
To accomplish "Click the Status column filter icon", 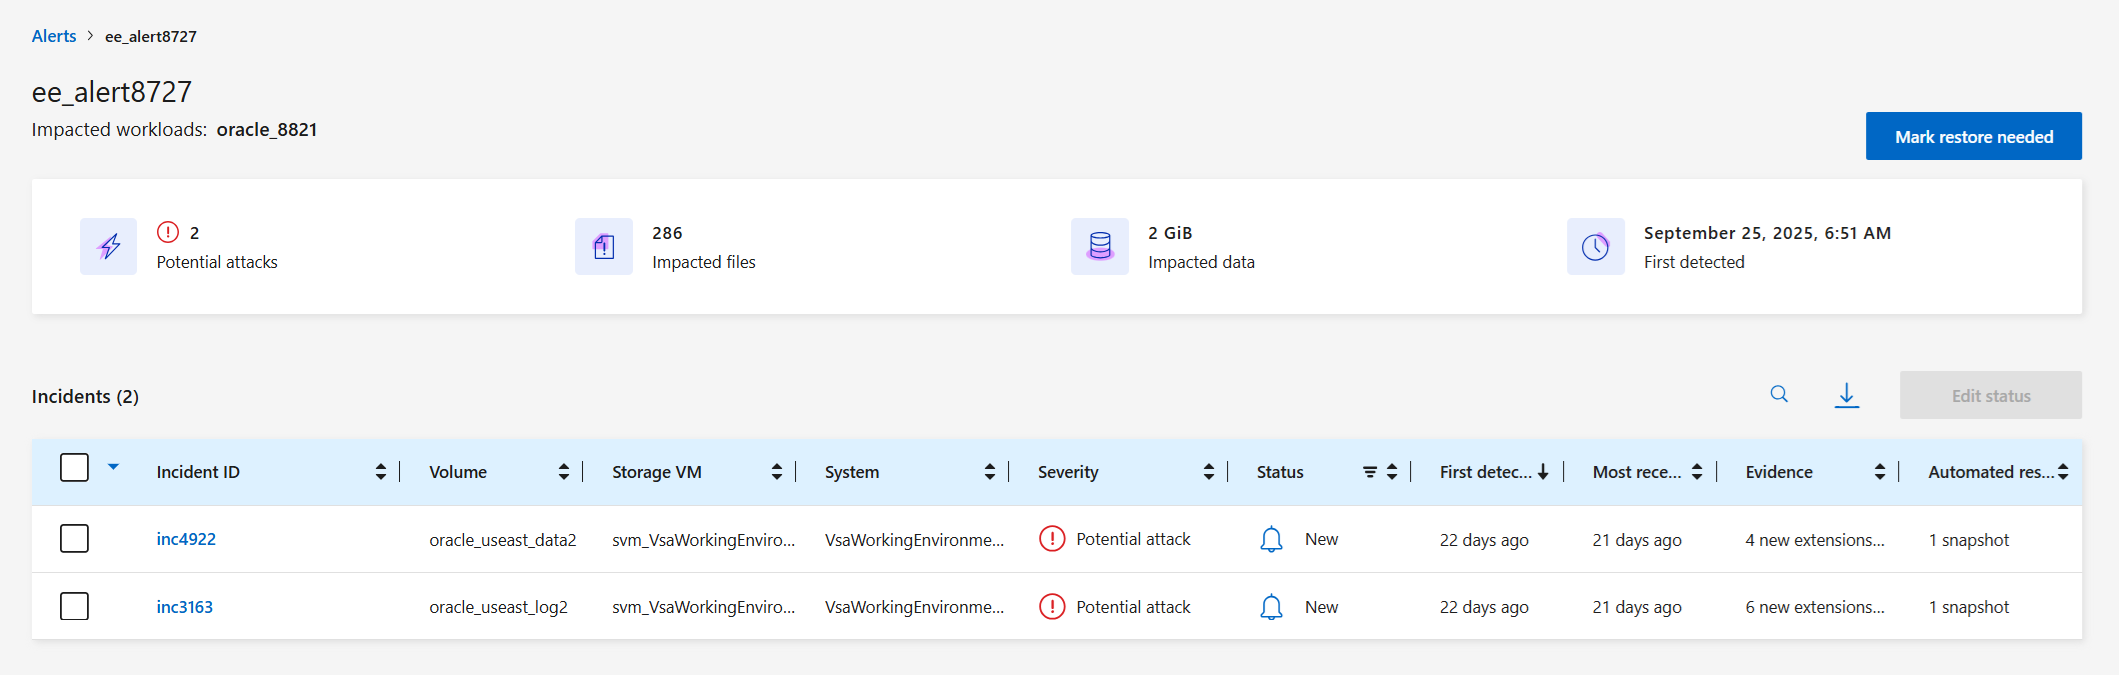I will coord(1370,472).
